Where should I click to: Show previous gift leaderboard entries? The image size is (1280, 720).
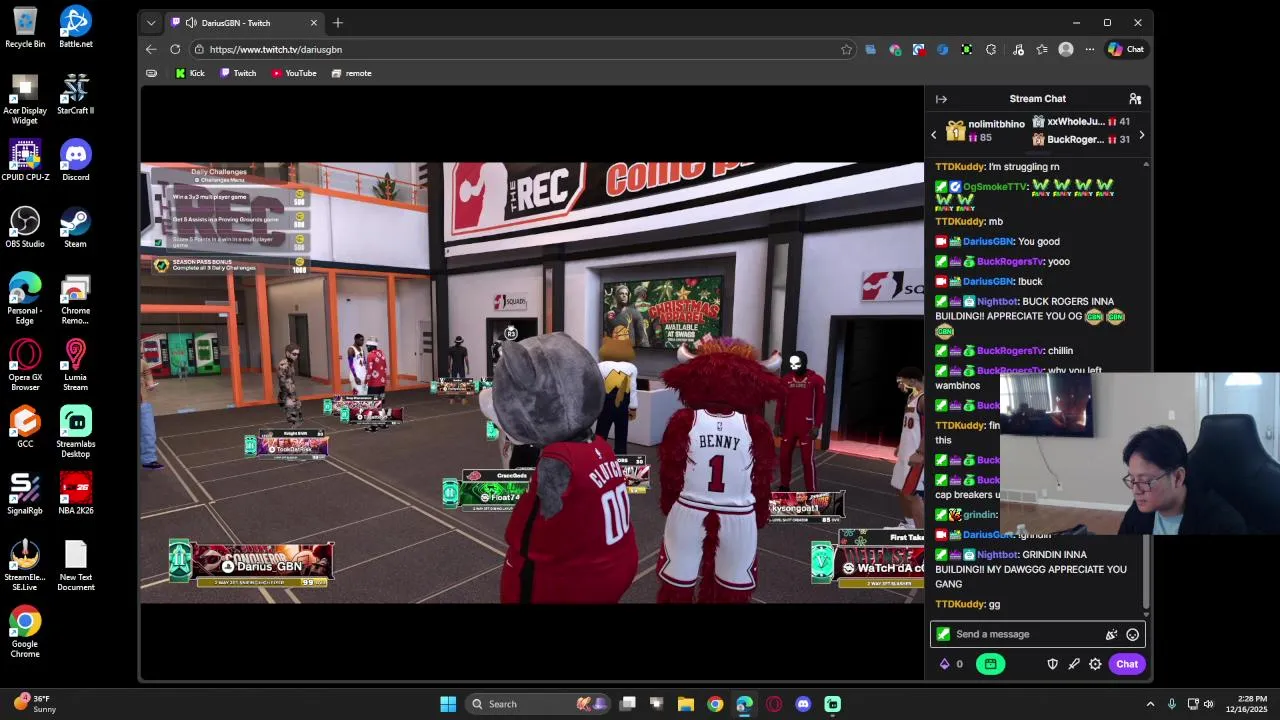point(934,134)
